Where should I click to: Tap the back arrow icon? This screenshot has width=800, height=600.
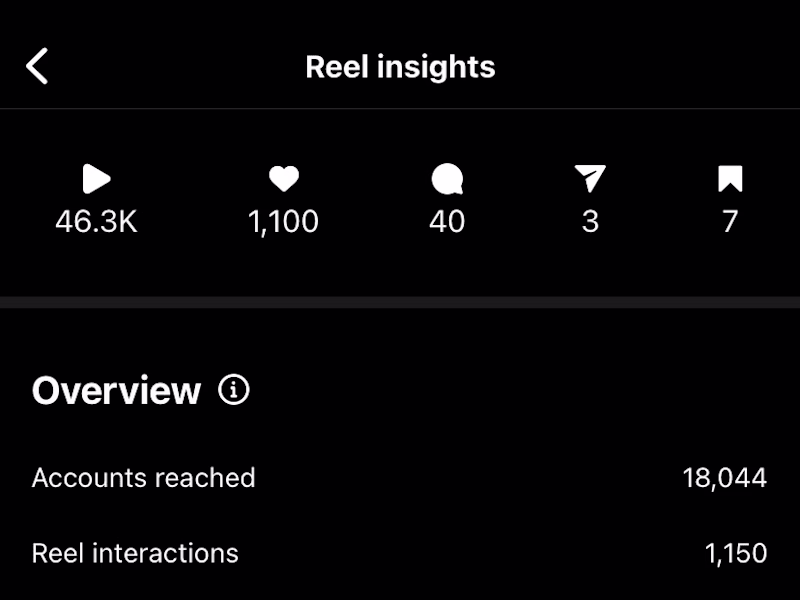(x=37, y=67)
